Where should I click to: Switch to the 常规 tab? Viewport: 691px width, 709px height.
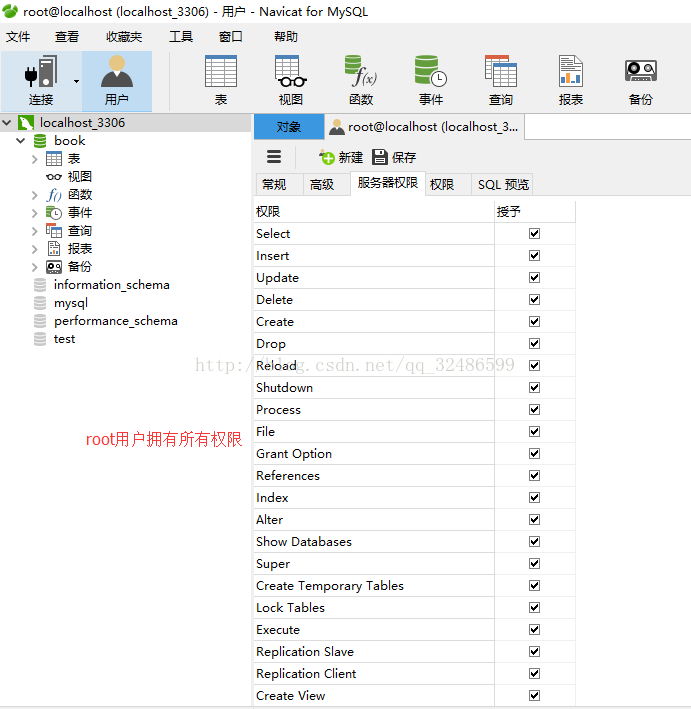pyautogui.click(x=279, y=184)
